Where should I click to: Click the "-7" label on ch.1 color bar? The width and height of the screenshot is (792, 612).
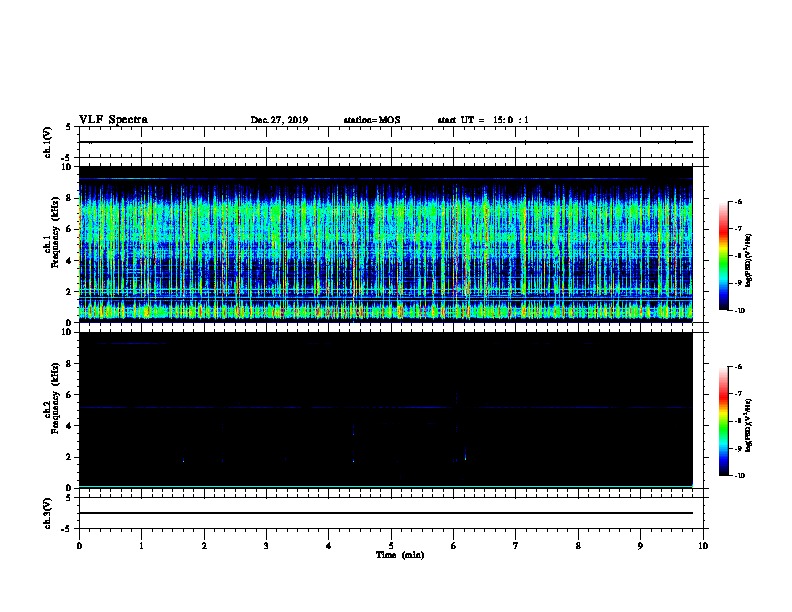click(738, 229)
